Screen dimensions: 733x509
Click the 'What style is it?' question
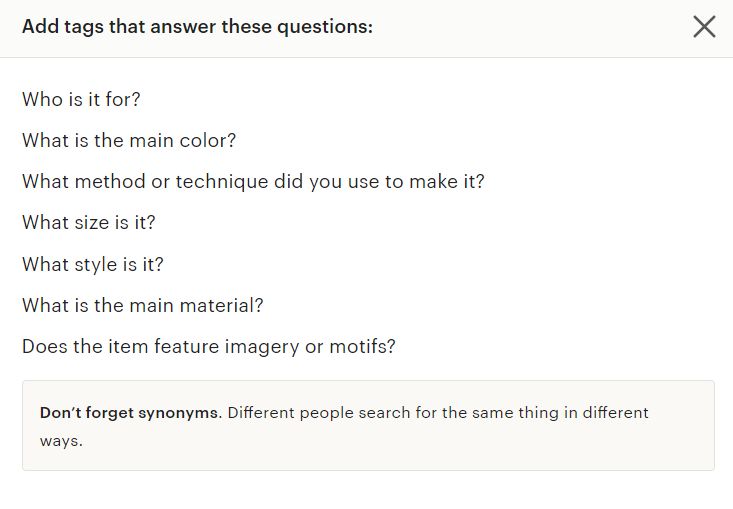tap(93, 265)
